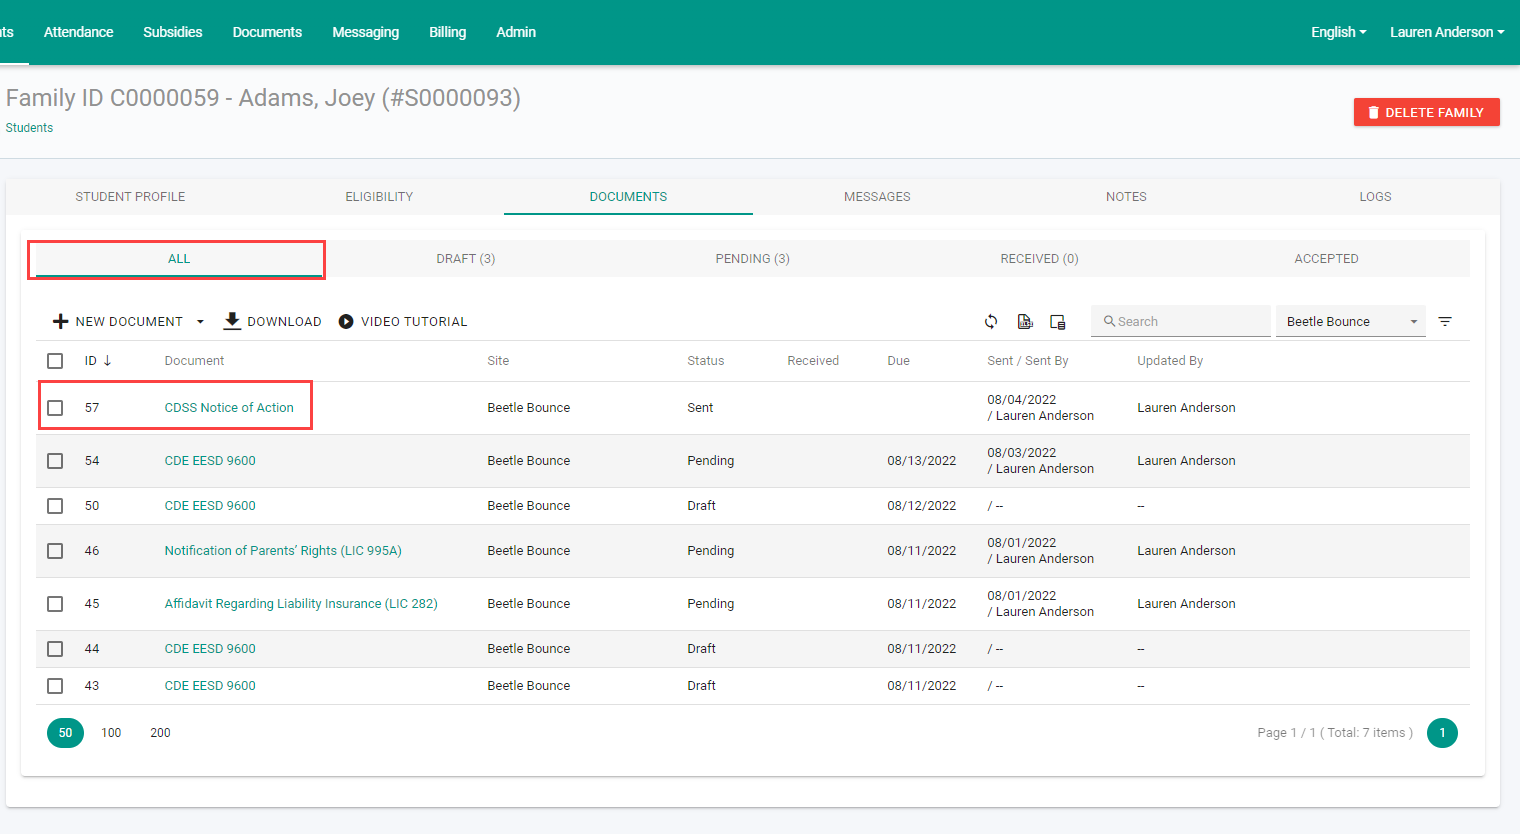Switch to Eligibility tab
The width and height of the screenshot is (1520, 834).
click(379, 197)
